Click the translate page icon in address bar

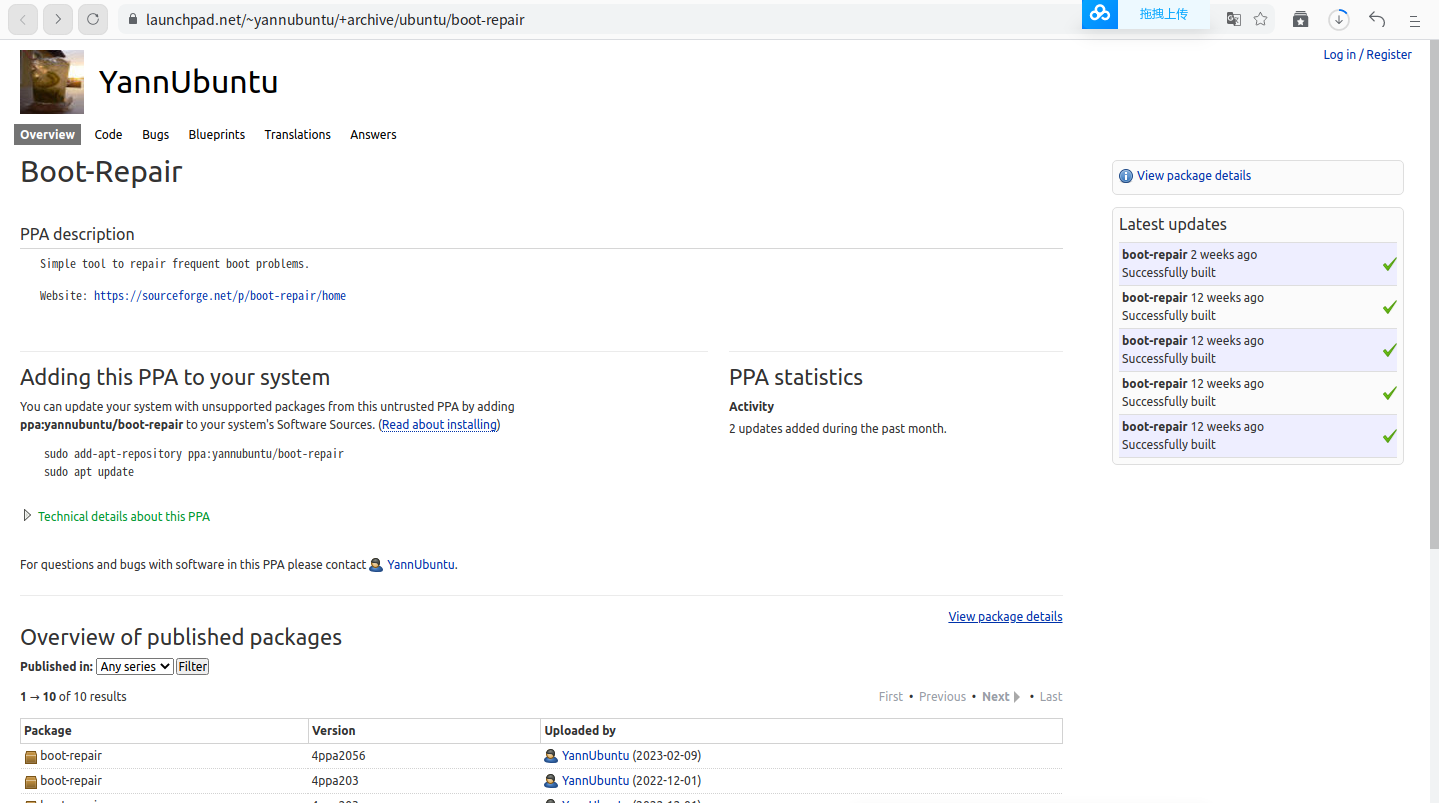tap(1234, 19)
